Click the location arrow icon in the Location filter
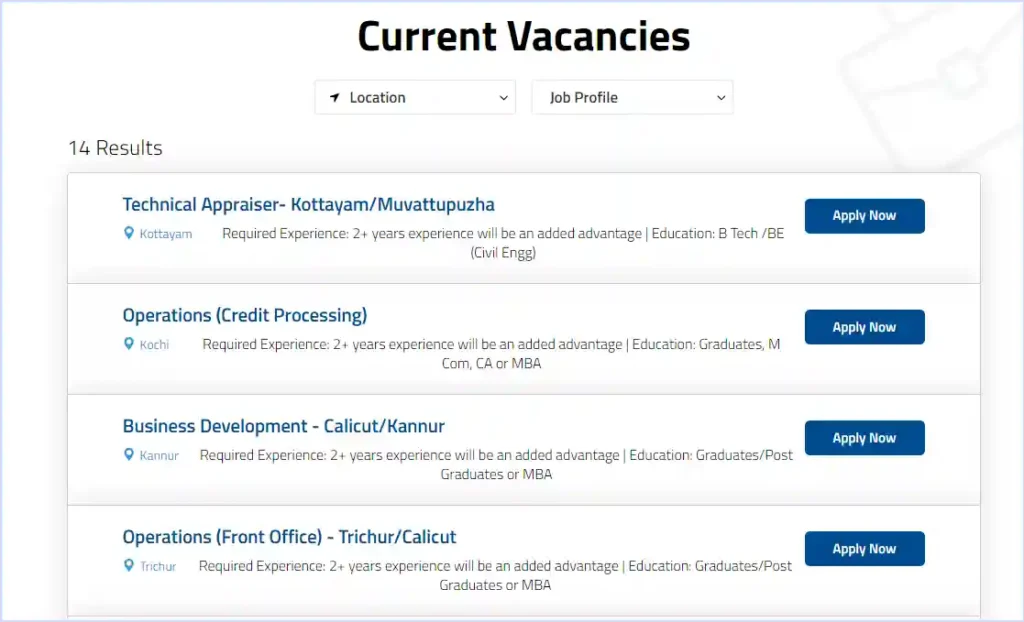This screenshot has width=1024, height=622. pyautogui.click(x=334, y=98)
